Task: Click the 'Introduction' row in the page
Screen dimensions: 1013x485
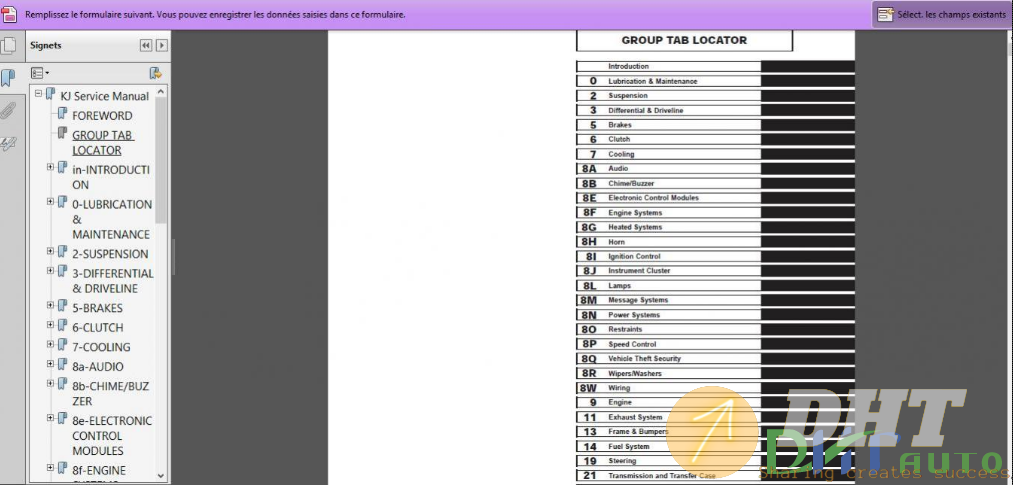Action: tap(669, 67)
